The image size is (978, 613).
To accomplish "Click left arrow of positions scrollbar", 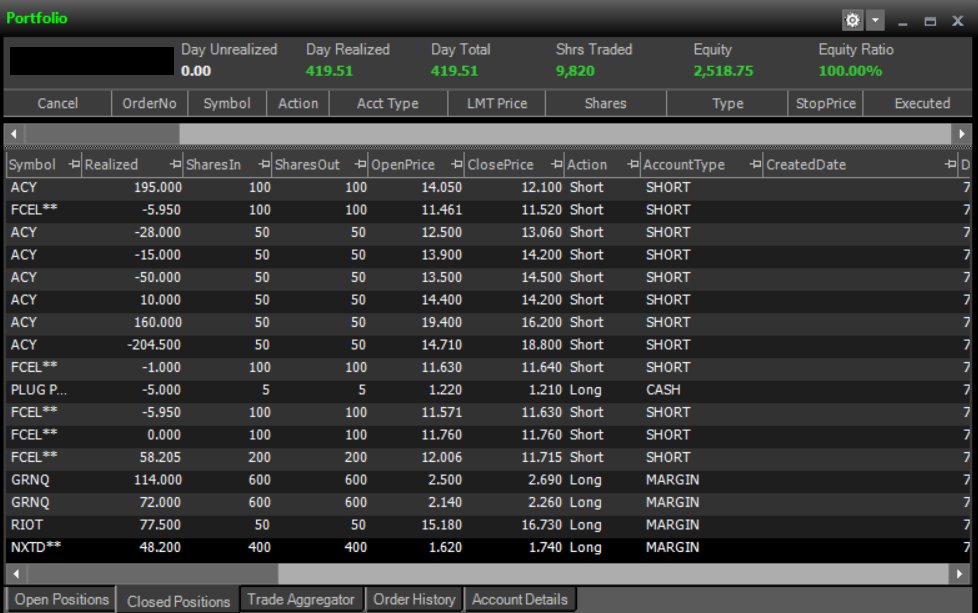I will (x=16, y=574).
